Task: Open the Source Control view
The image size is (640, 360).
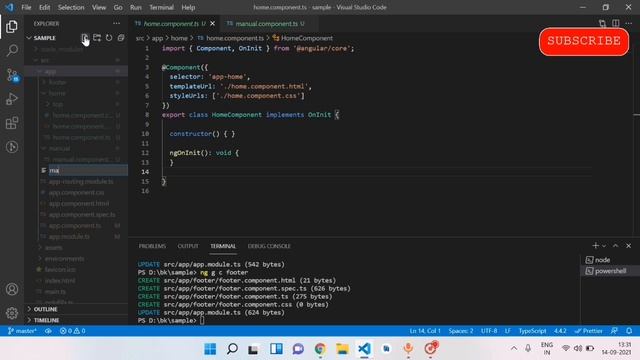Action: [x=12, y=75]
